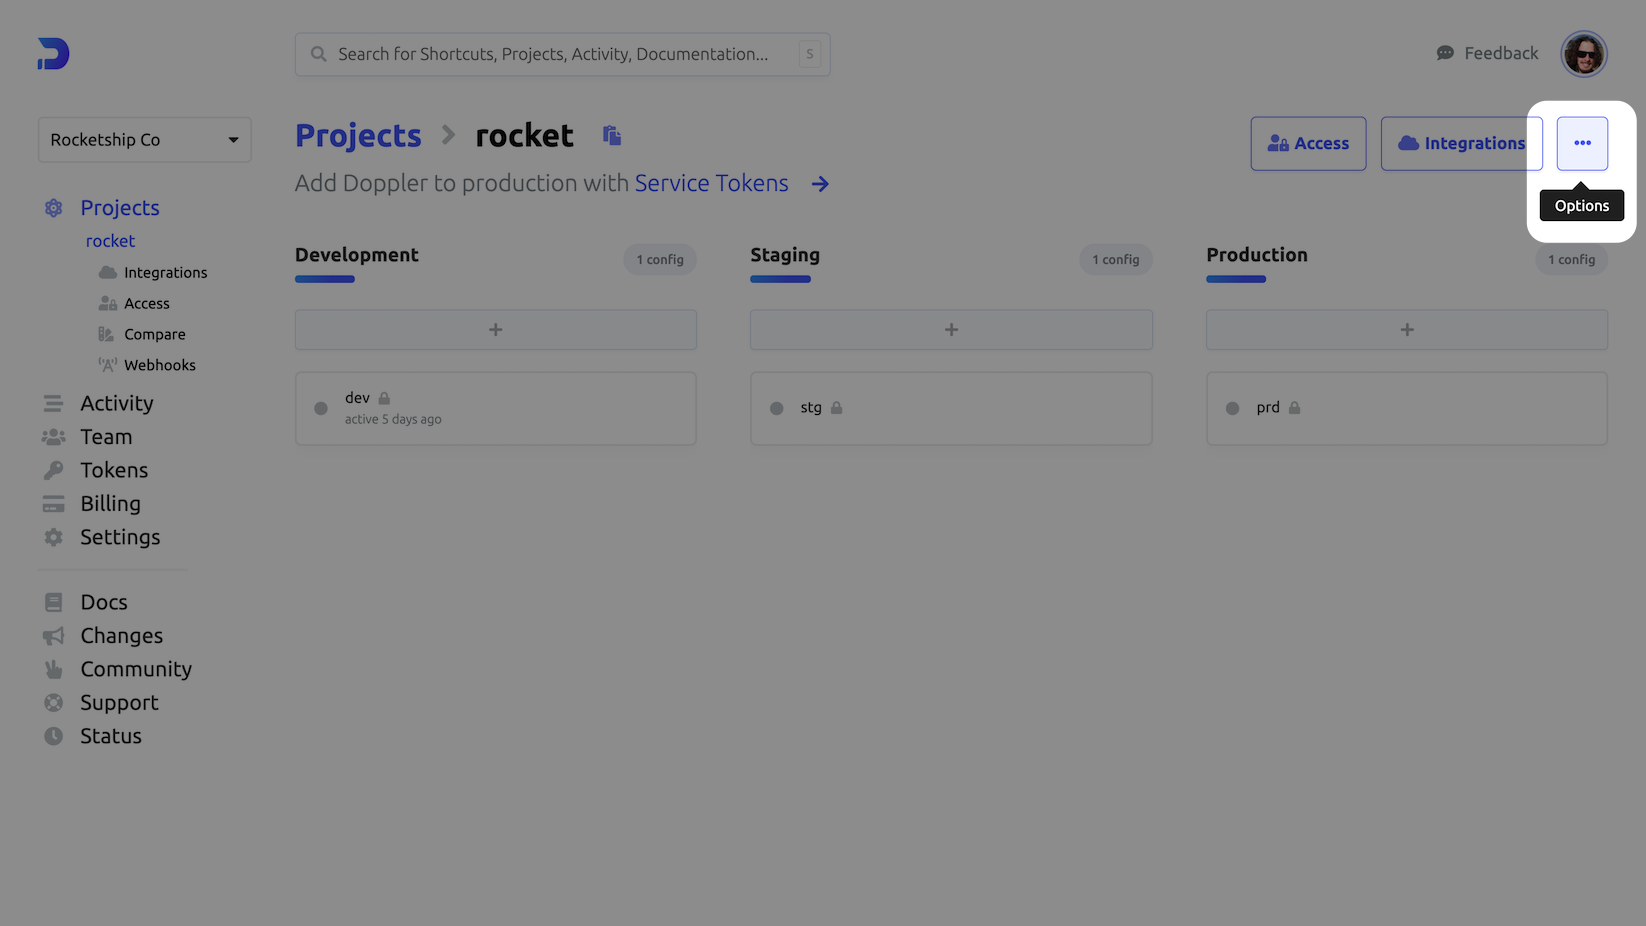The image size is (1646, 926).
Task: Click the Changes megaphone icon
Action: pyautogui.click(x=53, y=636)
